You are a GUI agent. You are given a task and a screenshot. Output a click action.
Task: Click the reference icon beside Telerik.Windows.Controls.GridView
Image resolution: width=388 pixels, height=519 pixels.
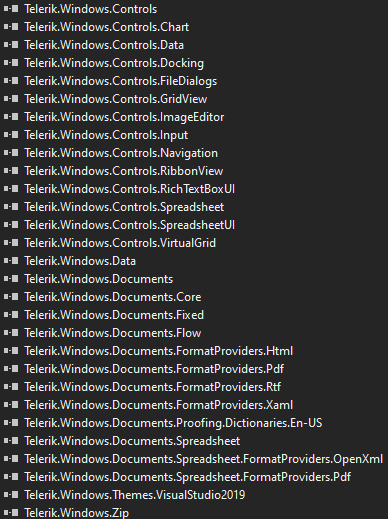click(11, 99)
